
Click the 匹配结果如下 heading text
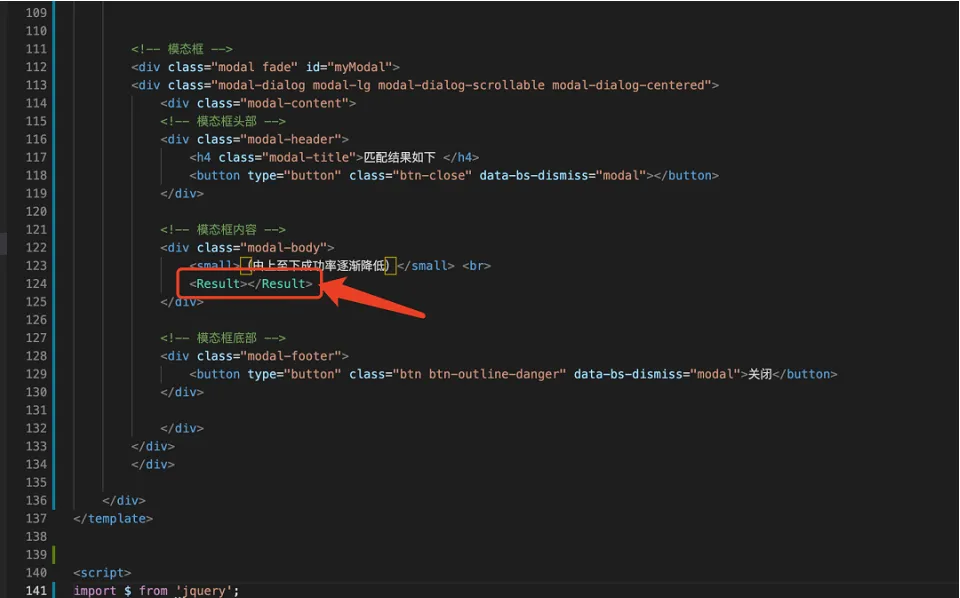click(x=400, y=157)
